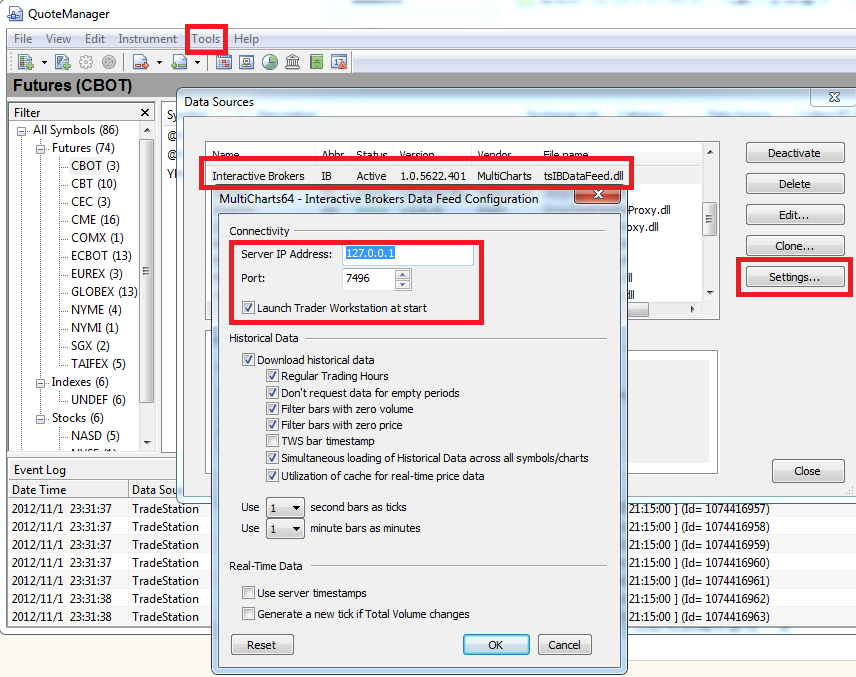Viewport: 856px width, 677px height.
Task: Collapse the Stocks tree node
Action: [40, 419]
